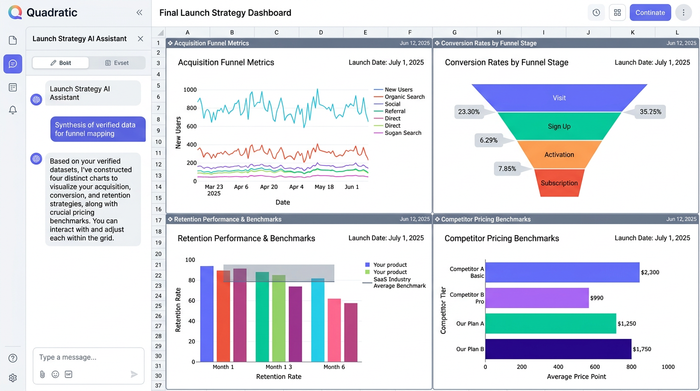Click the 35.25% conversion label
700x391 pixels.
[x=650, y=112]
